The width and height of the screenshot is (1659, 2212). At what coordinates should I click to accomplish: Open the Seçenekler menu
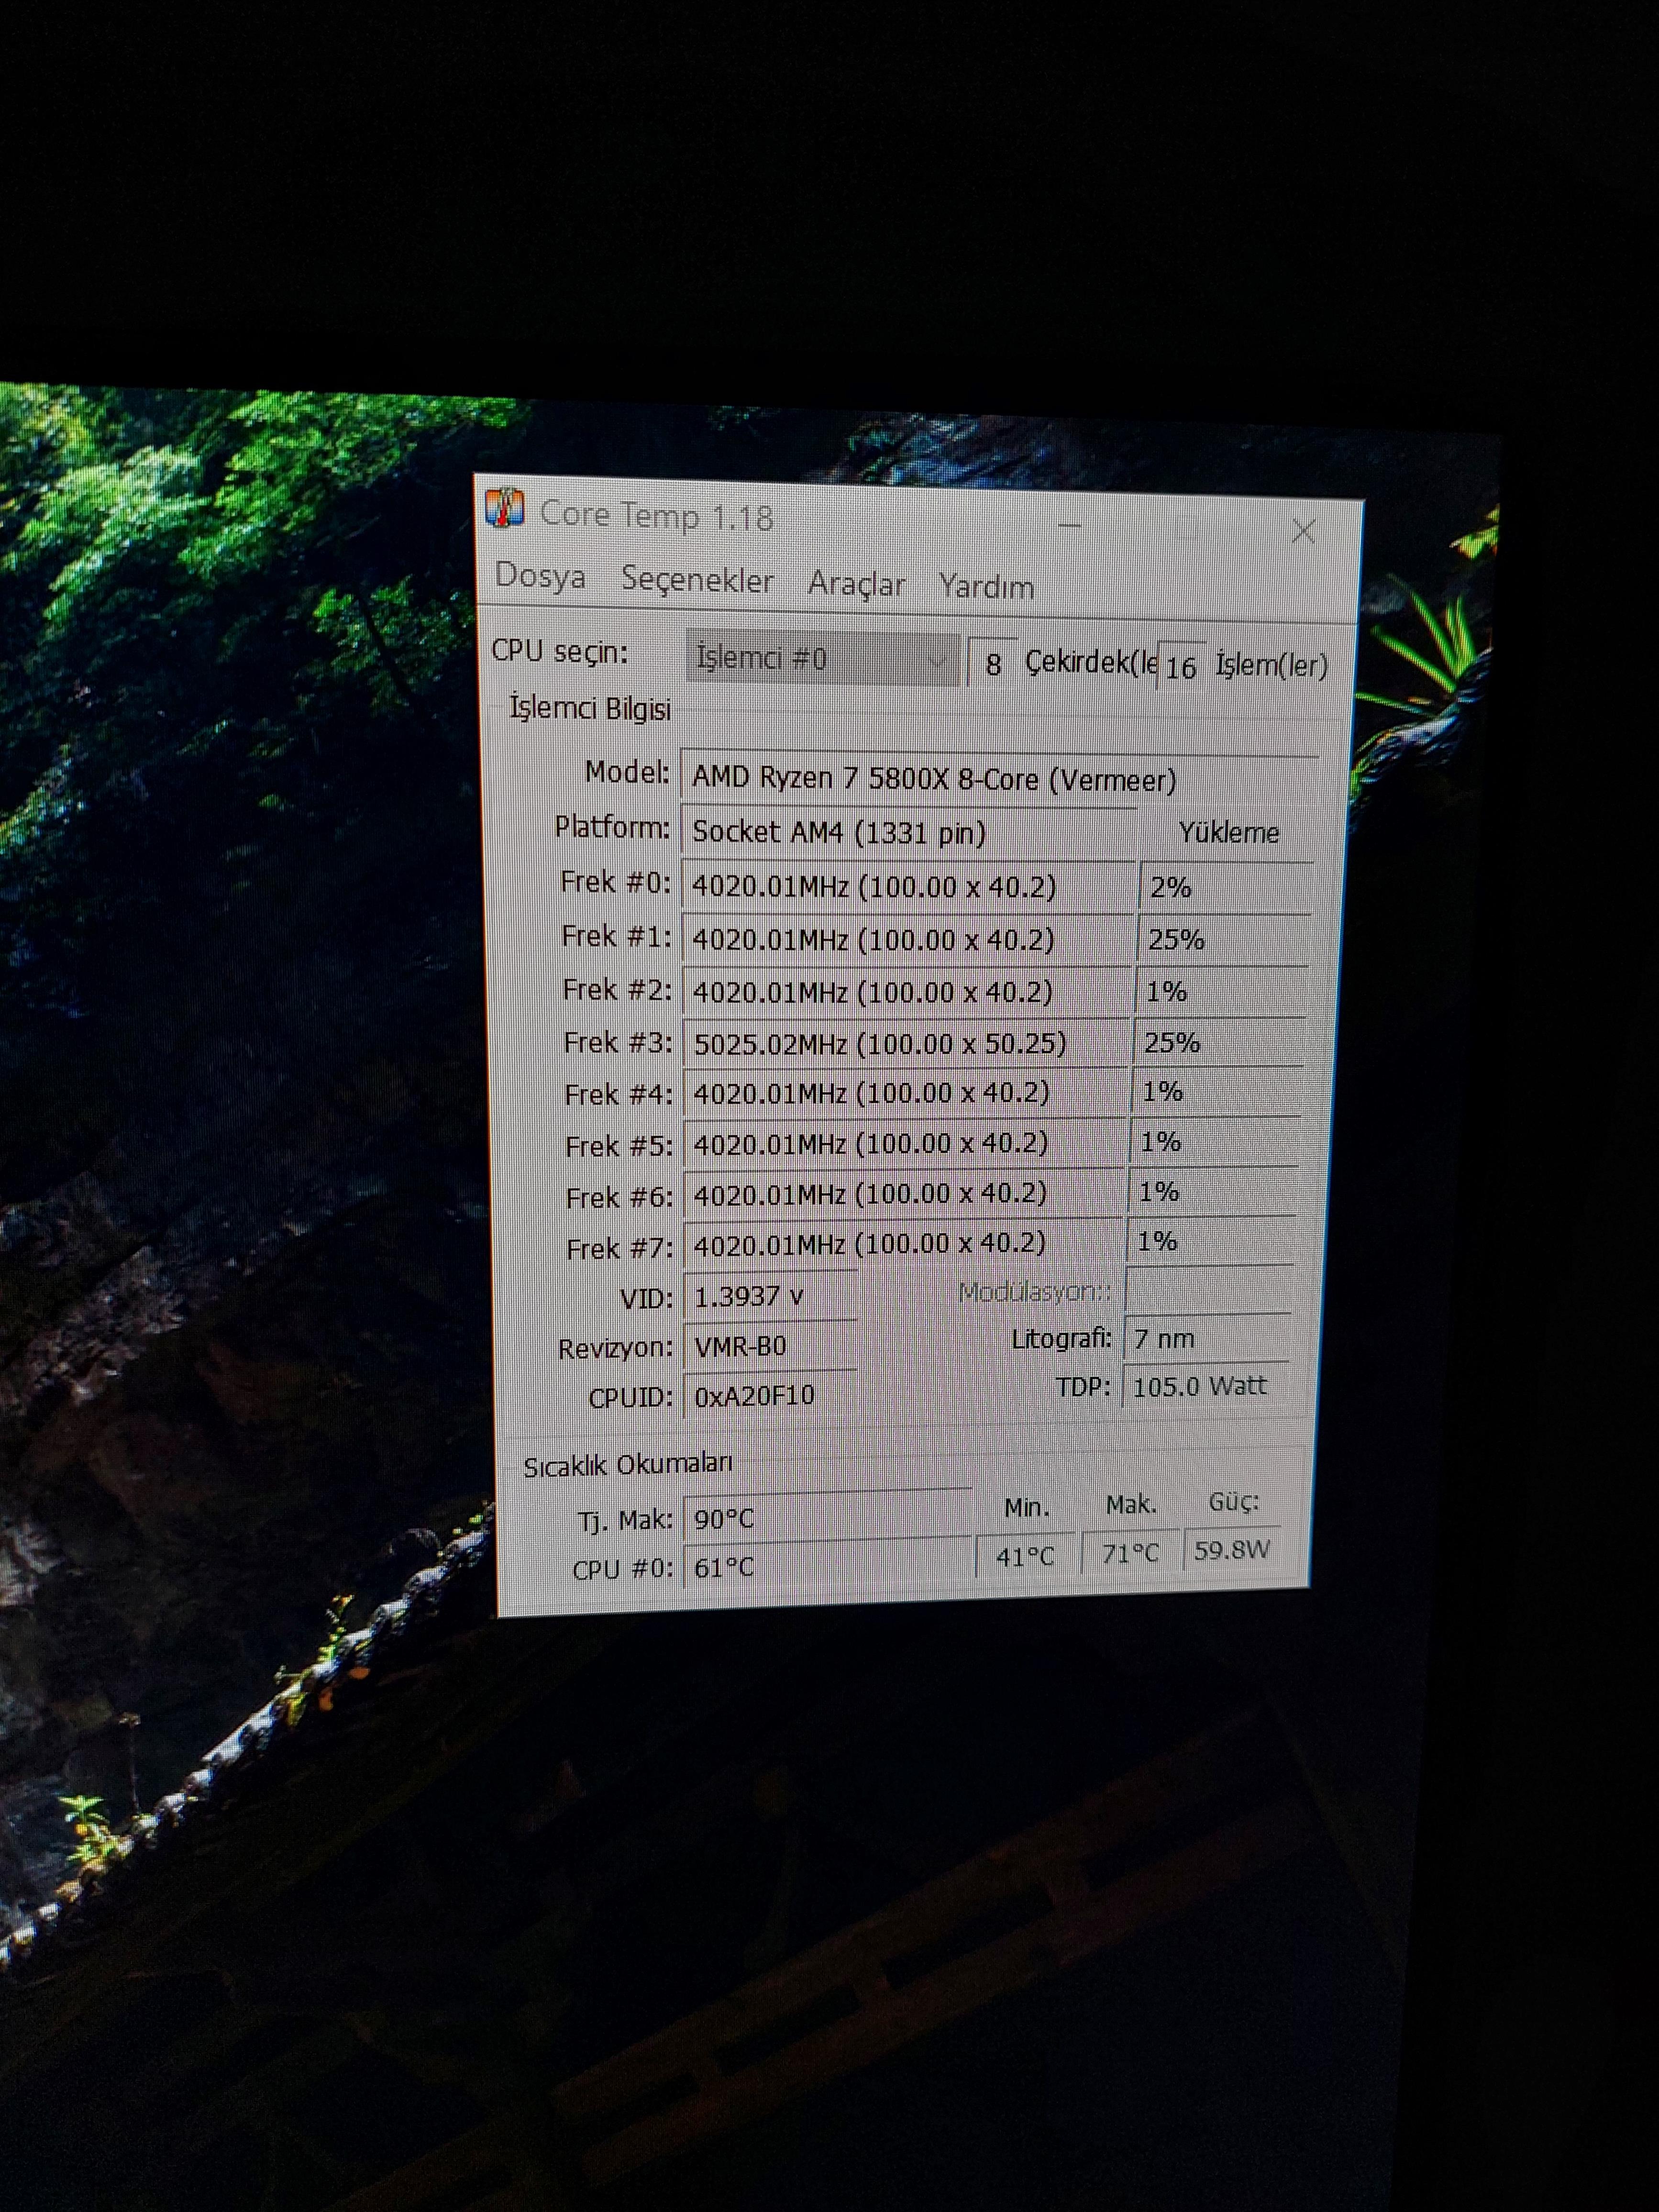[x=697, y=580]
